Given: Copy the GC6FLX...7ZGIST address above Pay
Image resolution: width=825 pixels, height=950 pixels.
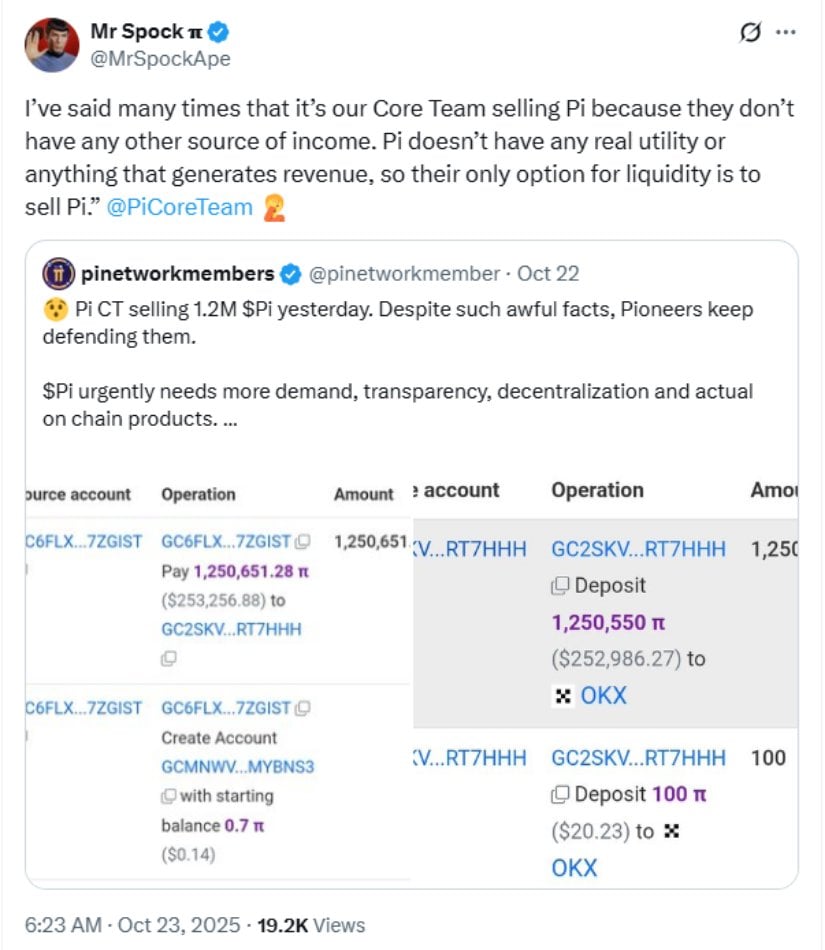Looking at the screenshot, I should pyautogui.click(x=304, y=542).
